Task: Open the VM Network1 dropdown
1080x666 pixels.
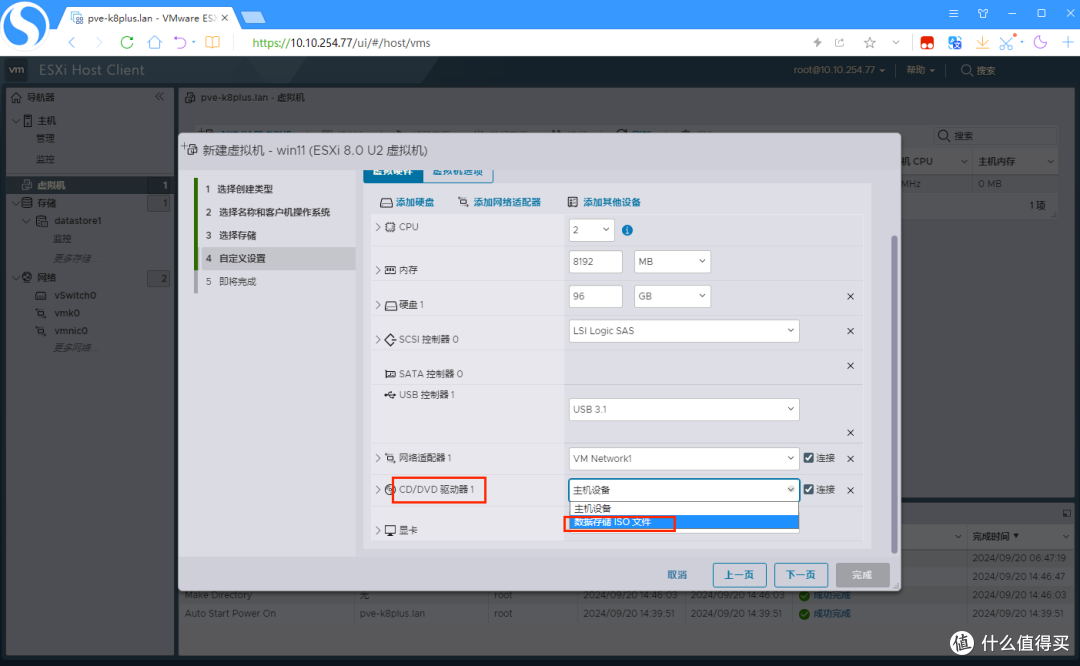Action: coord(683,459)
